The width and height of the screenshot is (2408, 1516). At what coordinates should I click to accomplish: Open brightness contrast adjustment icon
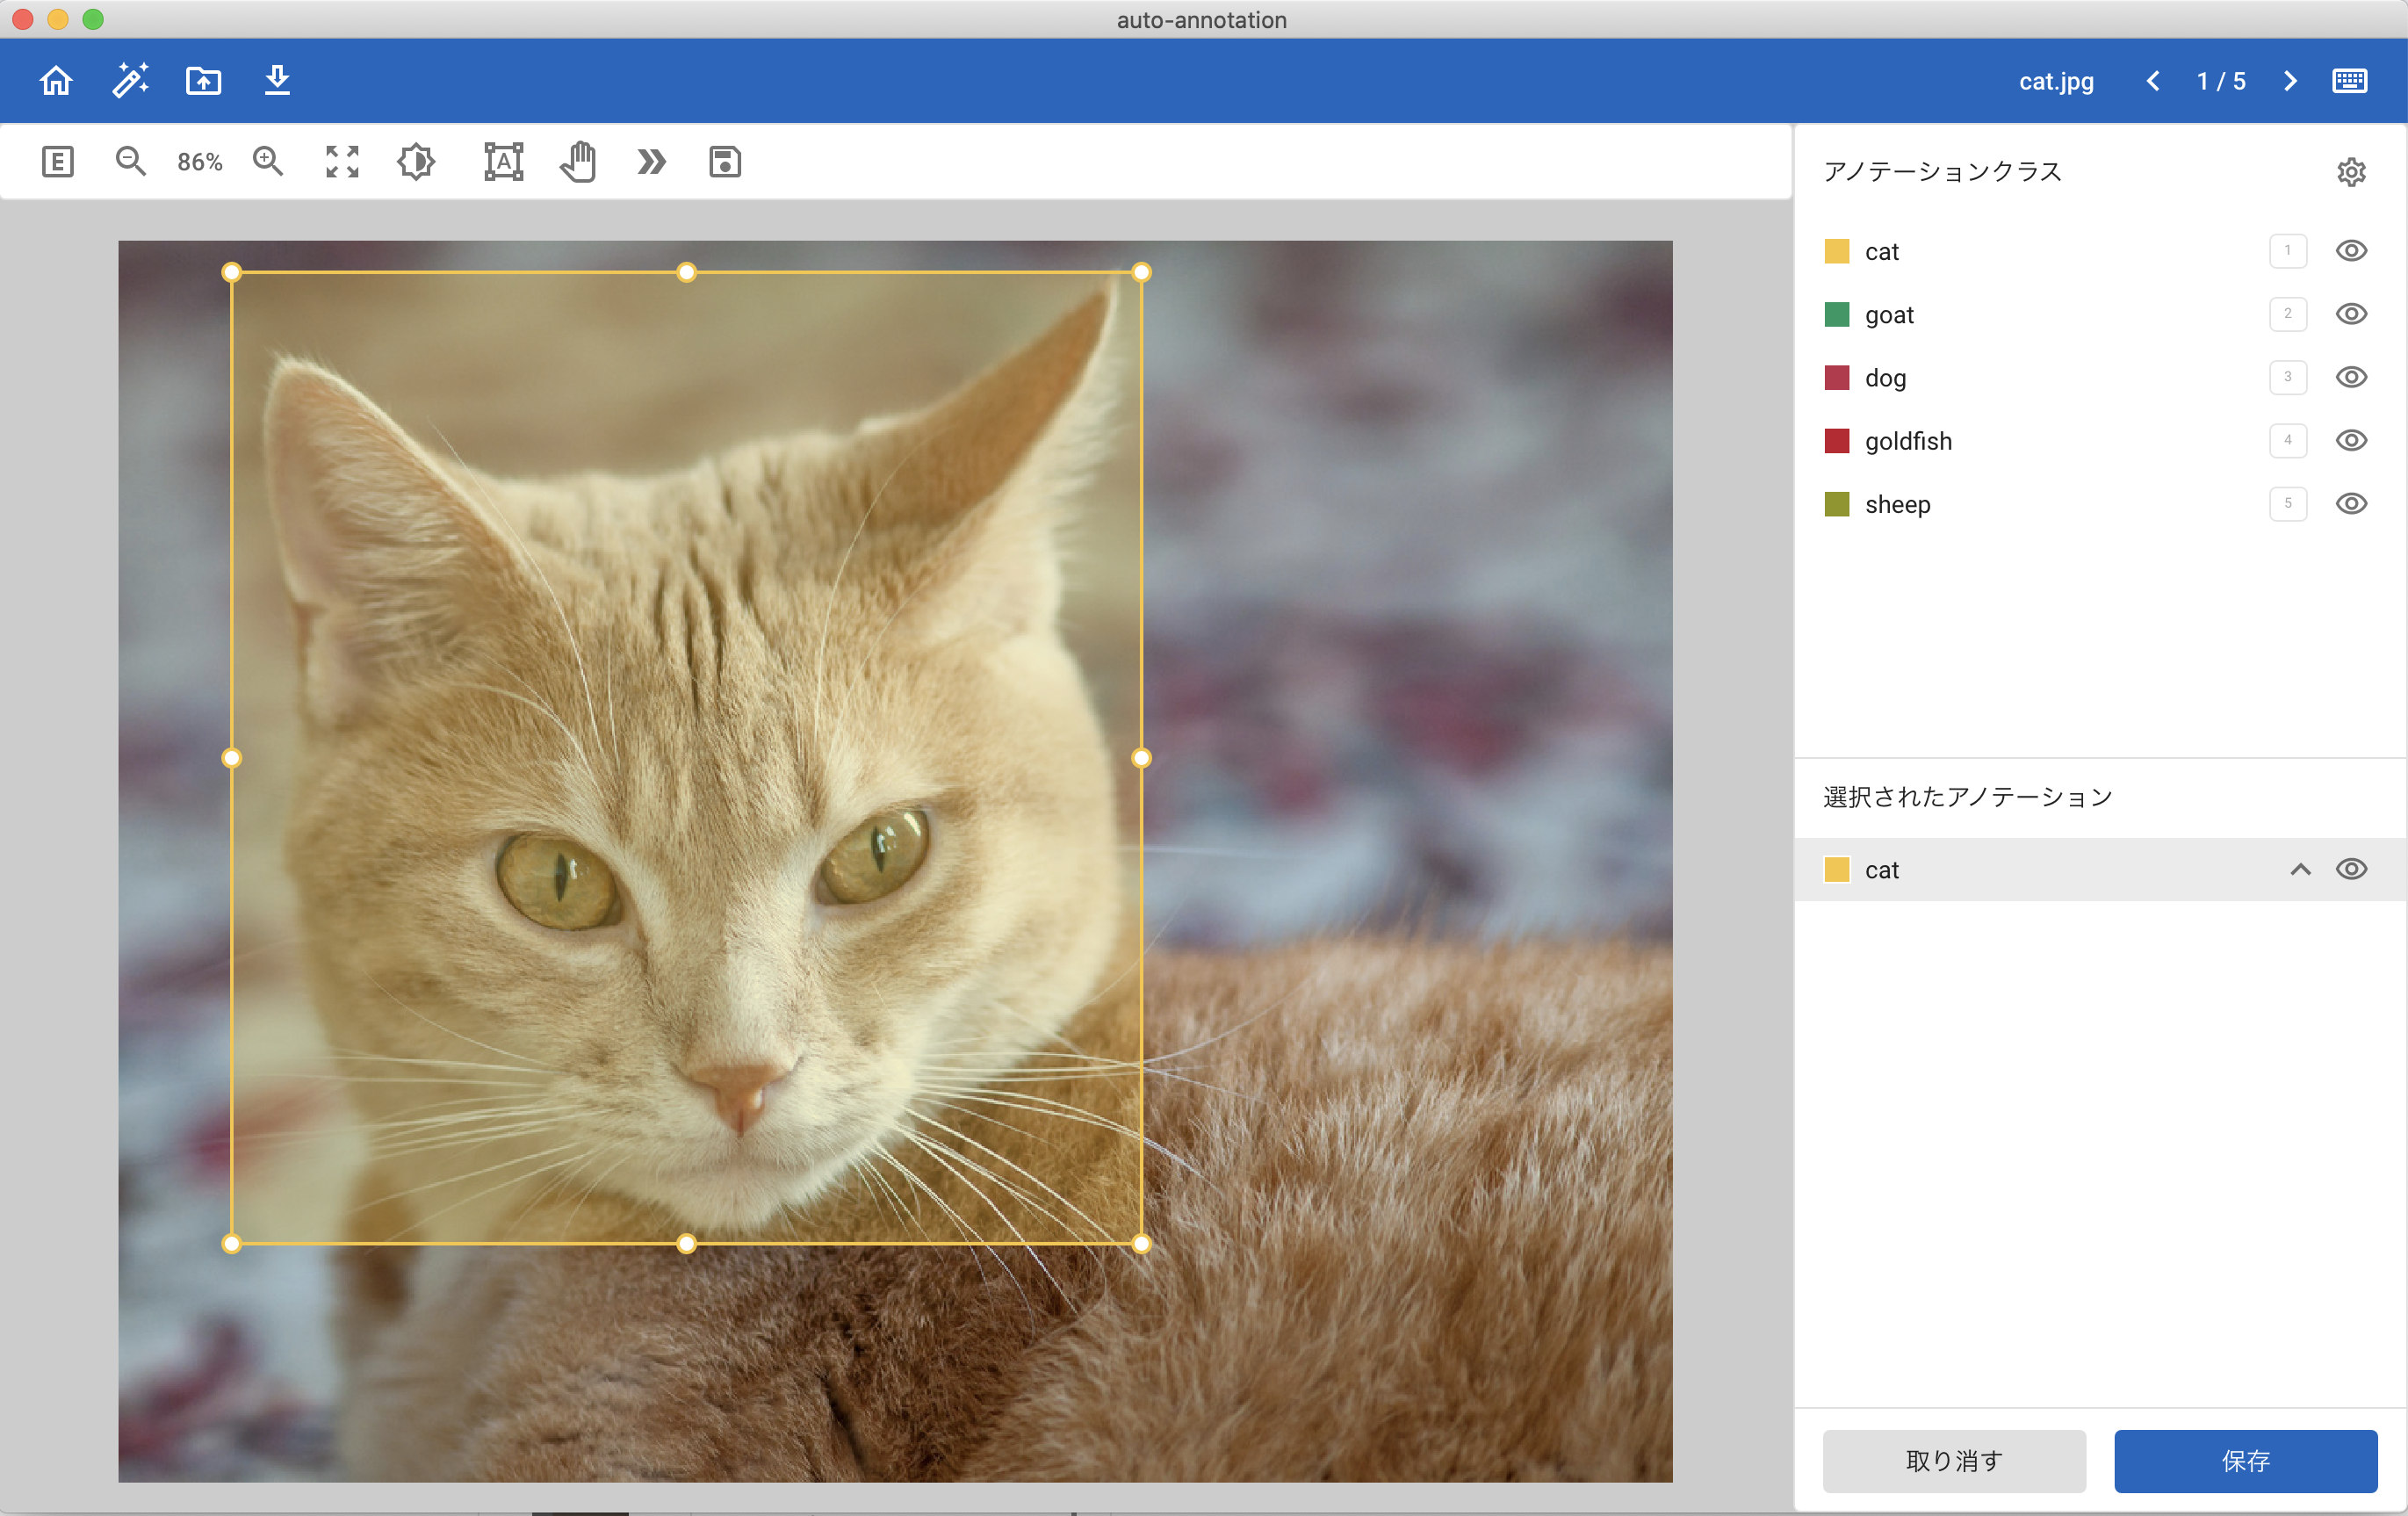[416, 161]
